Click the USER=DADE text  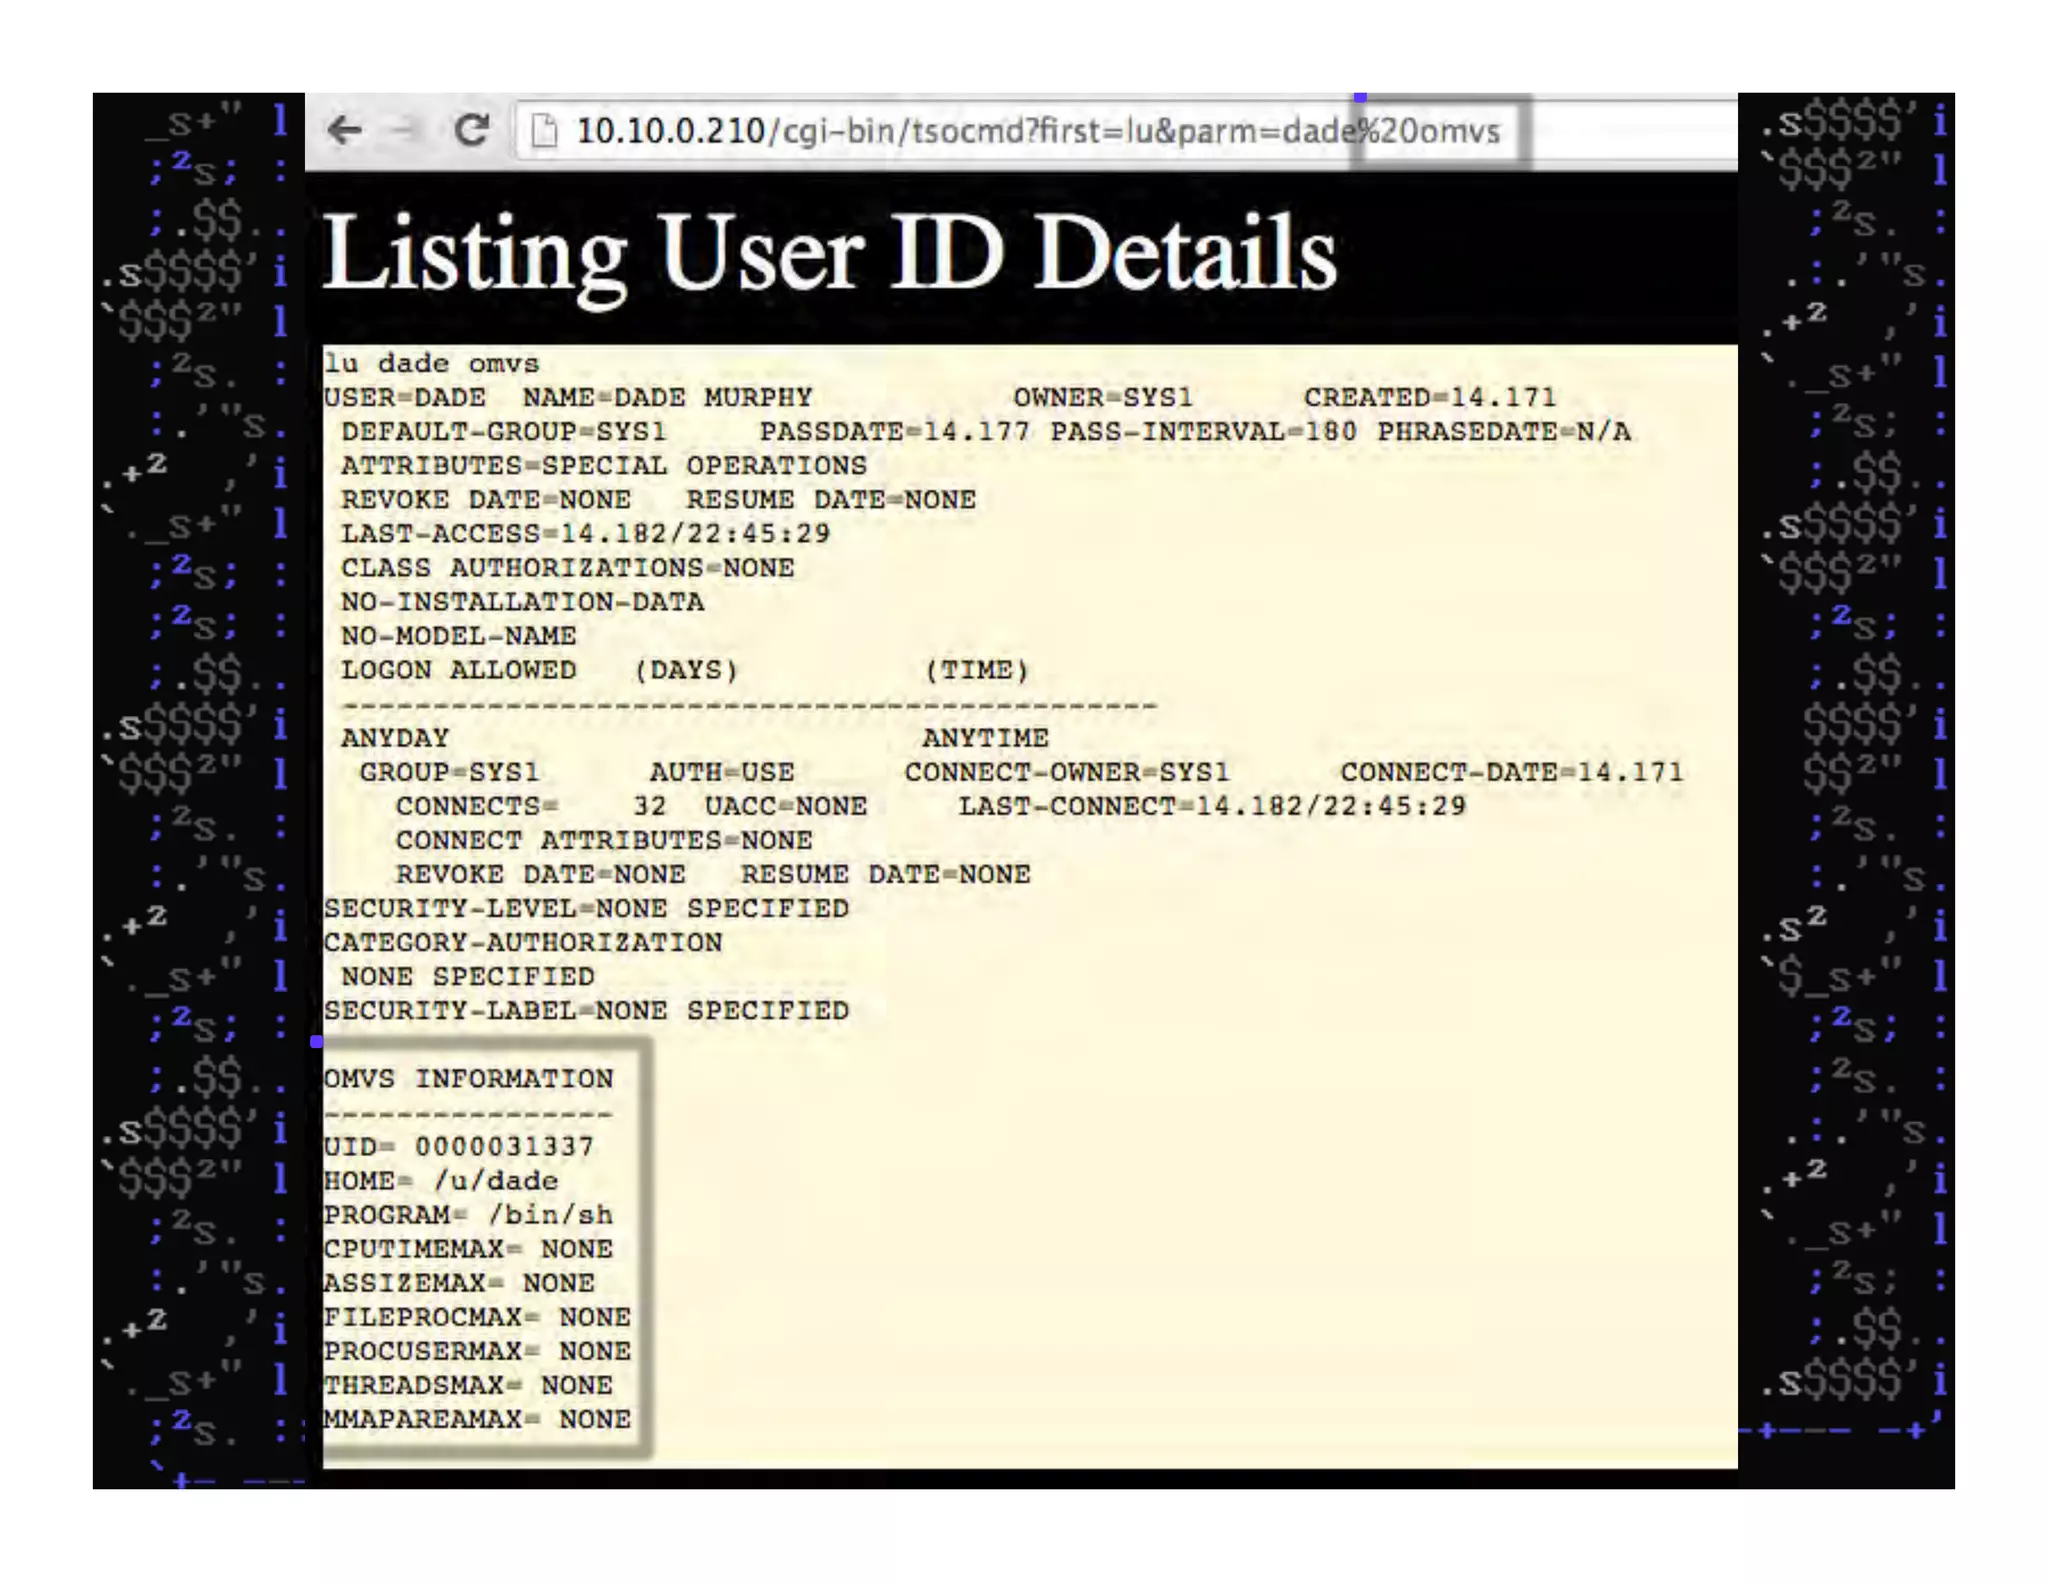click(x=404, y=397)
